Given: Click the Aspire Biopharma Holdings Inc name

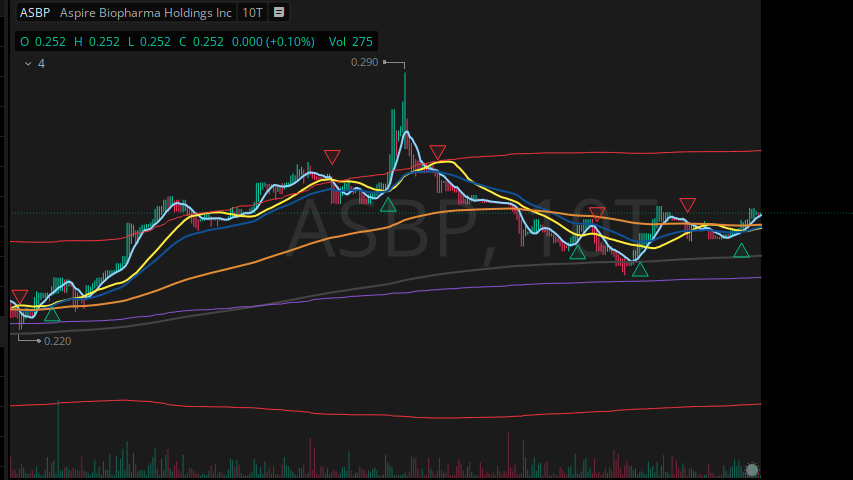Looking at the screenshot, I should click(x=146, y=13).
